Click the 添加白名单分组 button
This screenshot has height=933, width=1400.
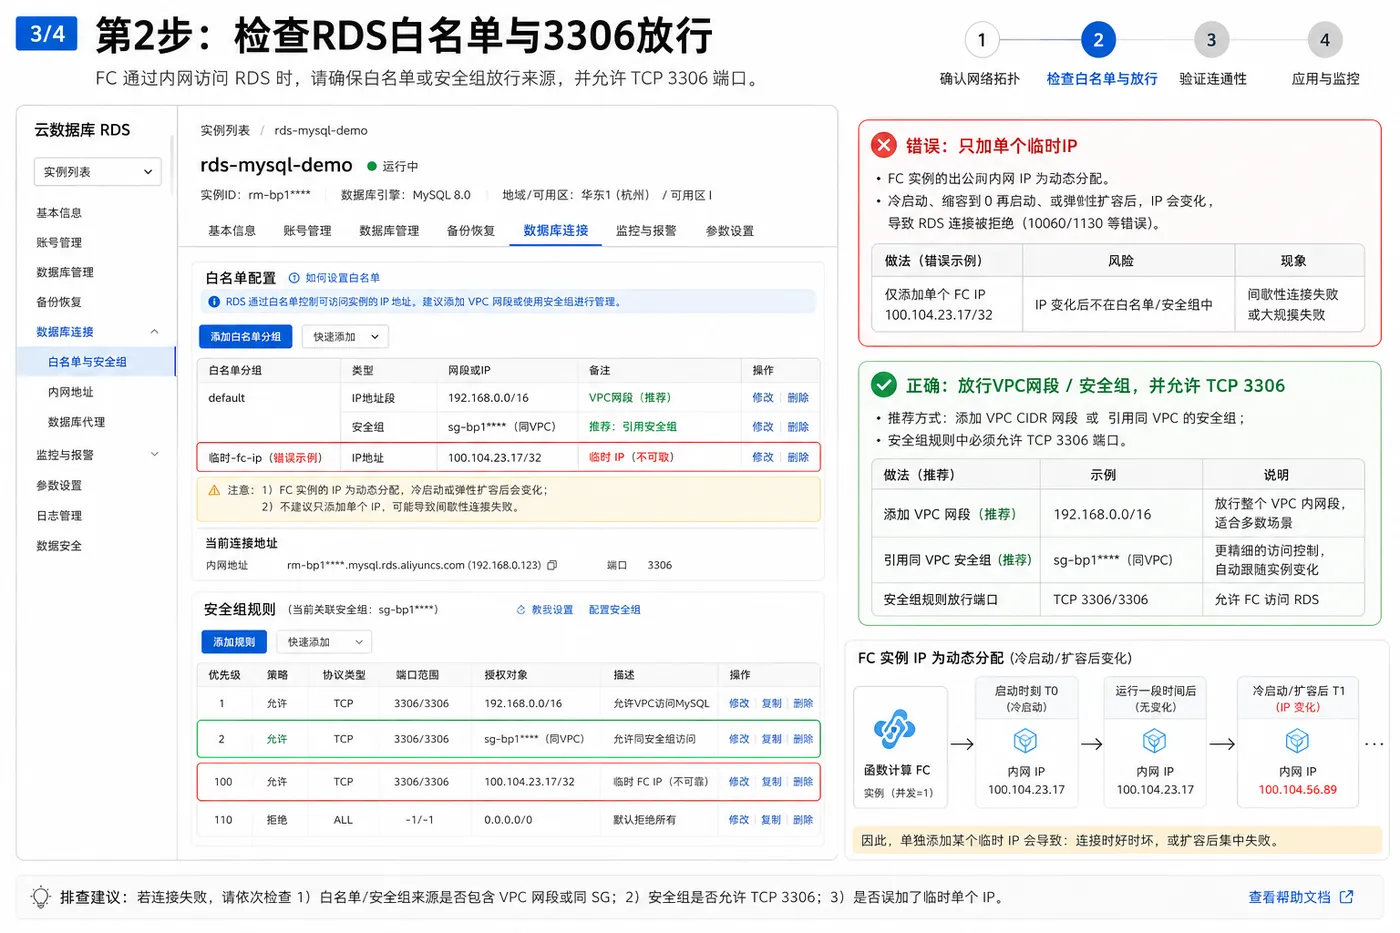tap(246, 337)
